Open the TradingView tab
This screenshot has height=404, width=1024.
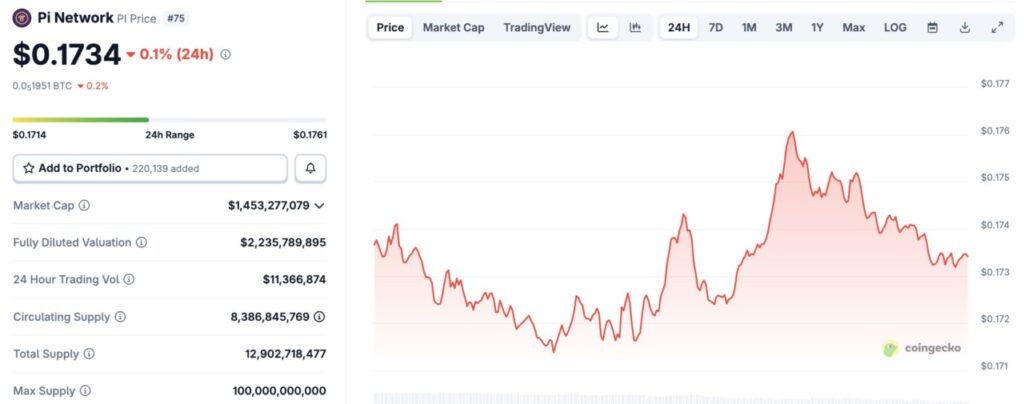pyautogui.click(x=535, y=27)
